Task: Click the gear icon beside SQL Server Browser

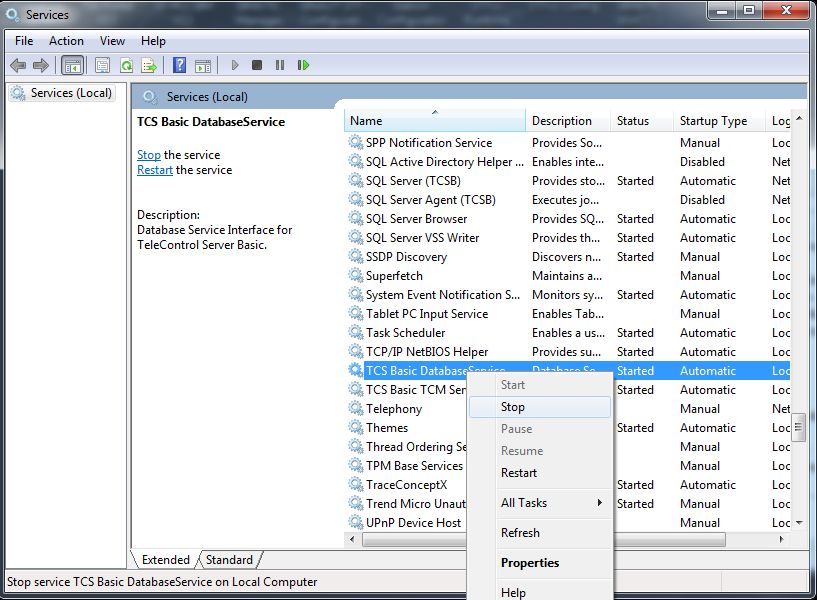Action: click(356, 219)
